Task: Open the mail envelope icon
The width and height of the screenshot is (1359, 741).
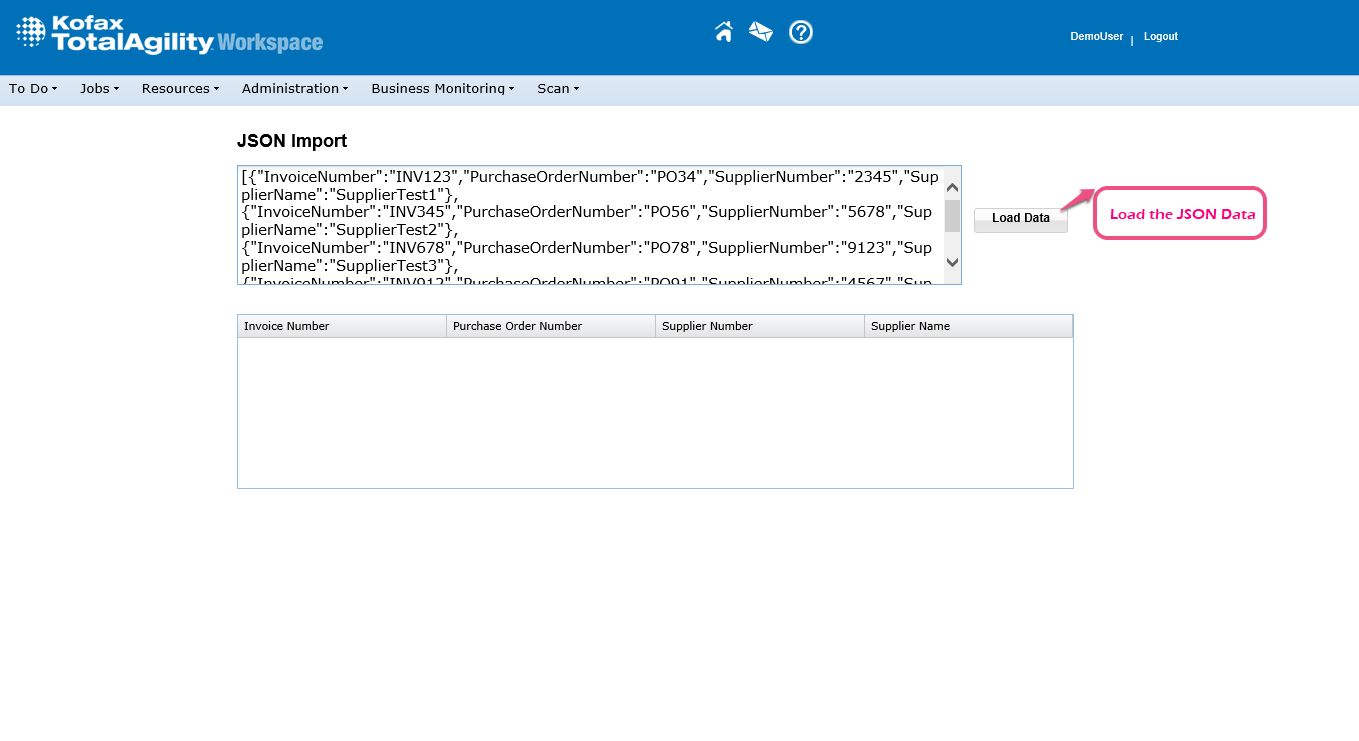Action: pos(761,32)
